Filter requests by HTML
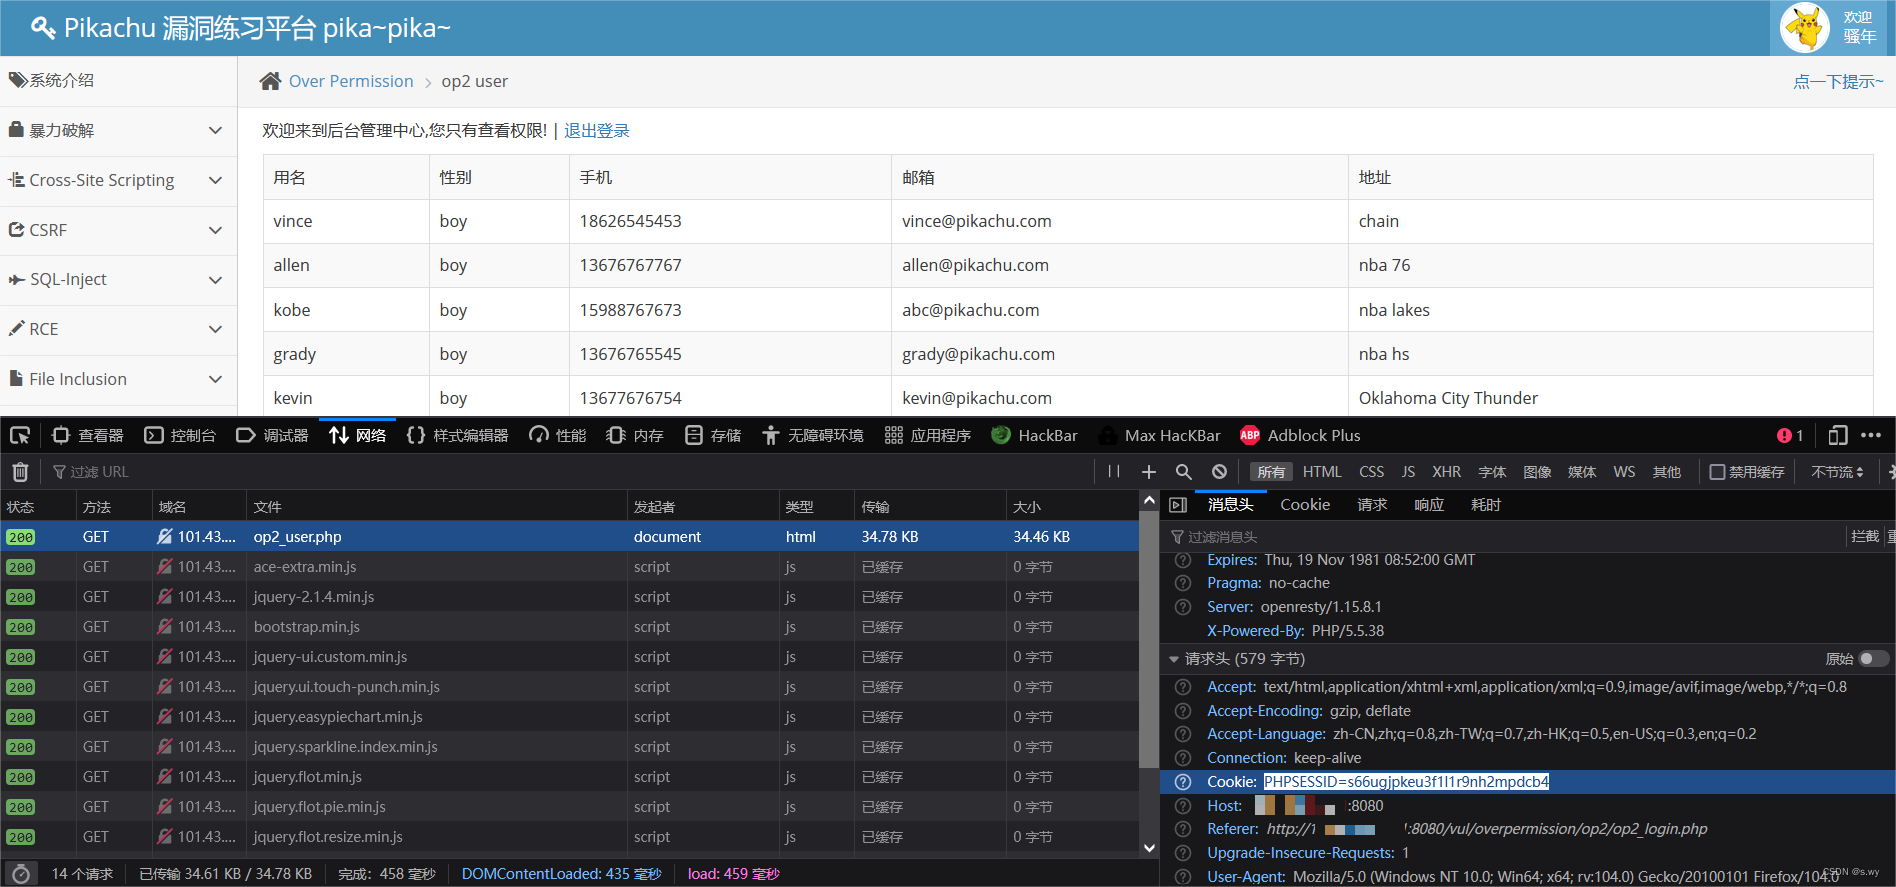This screenshot has width=1896, height=887. 1322,472
